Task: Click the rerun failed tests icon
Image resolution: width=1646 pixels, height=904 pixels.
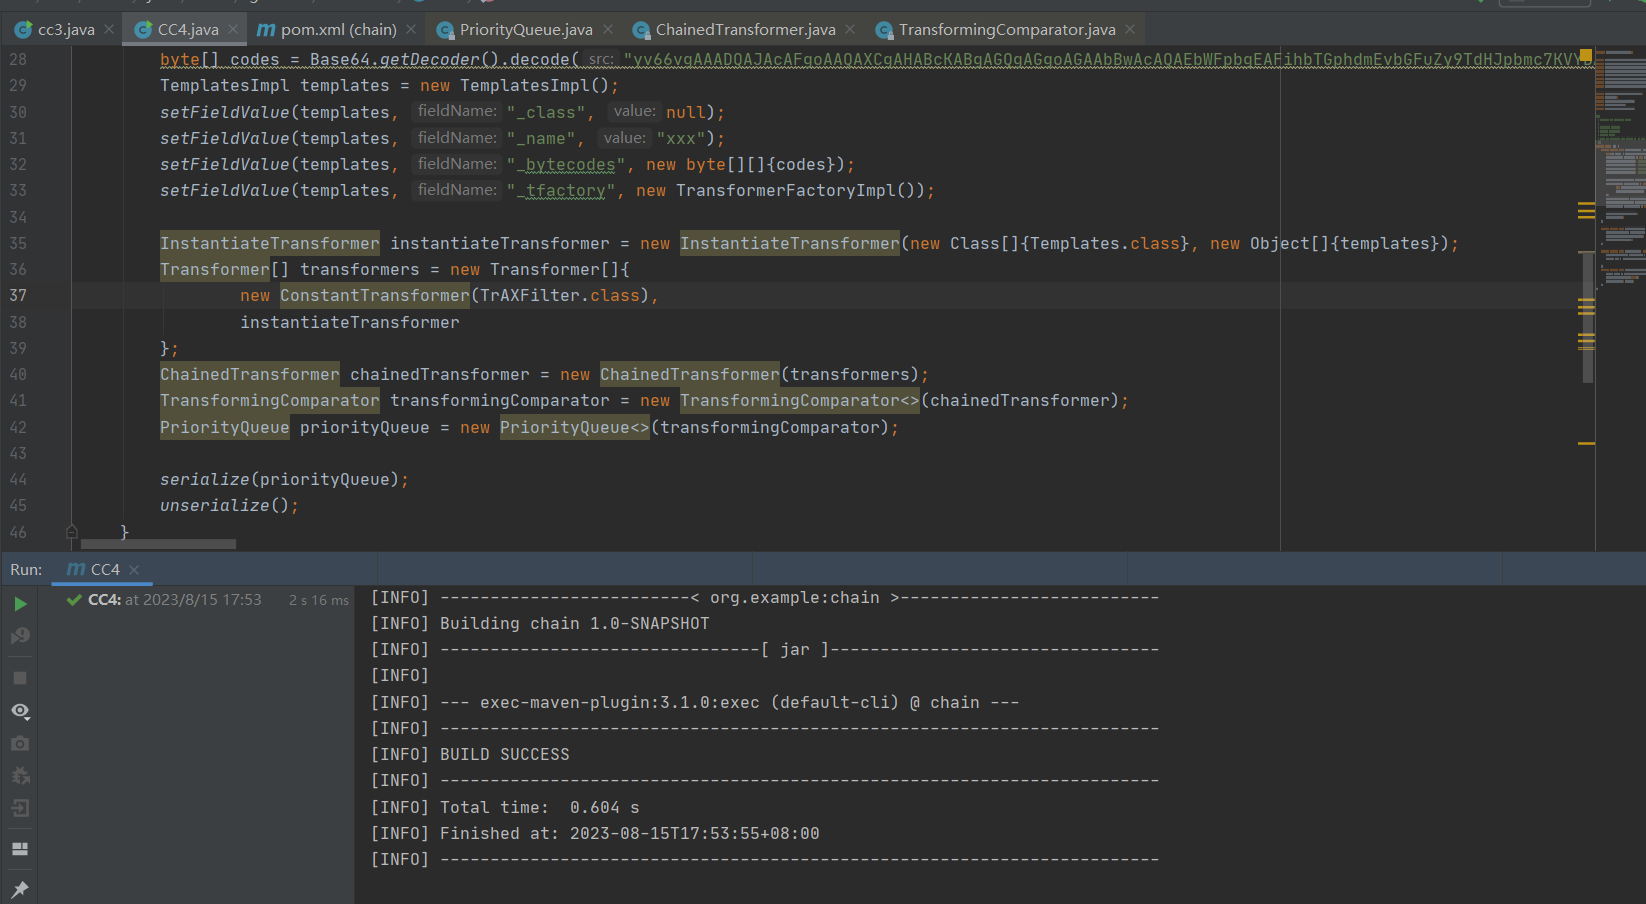Action: [20, 636]
